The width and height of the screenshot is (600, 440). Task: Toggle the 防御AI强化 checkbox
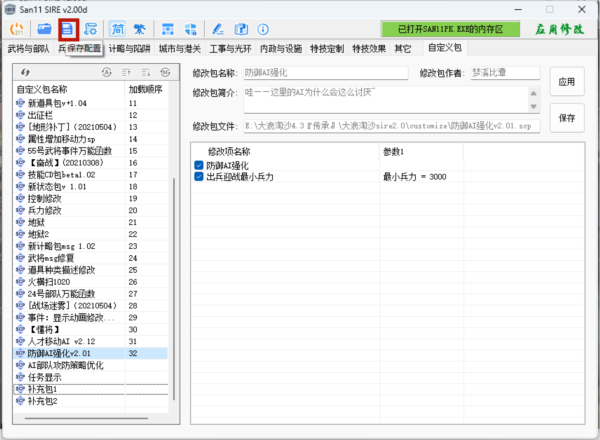199,165
